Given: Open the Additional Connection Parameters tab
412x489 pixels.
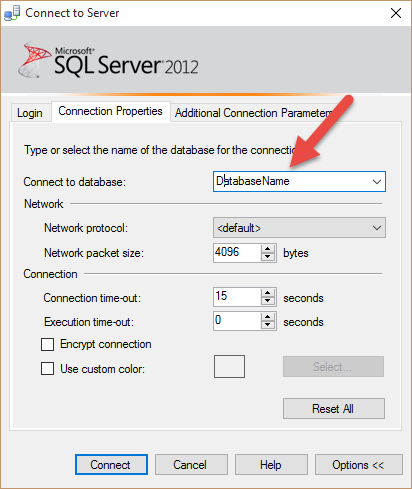Looking at the screenshot, I should click(253, 113).
